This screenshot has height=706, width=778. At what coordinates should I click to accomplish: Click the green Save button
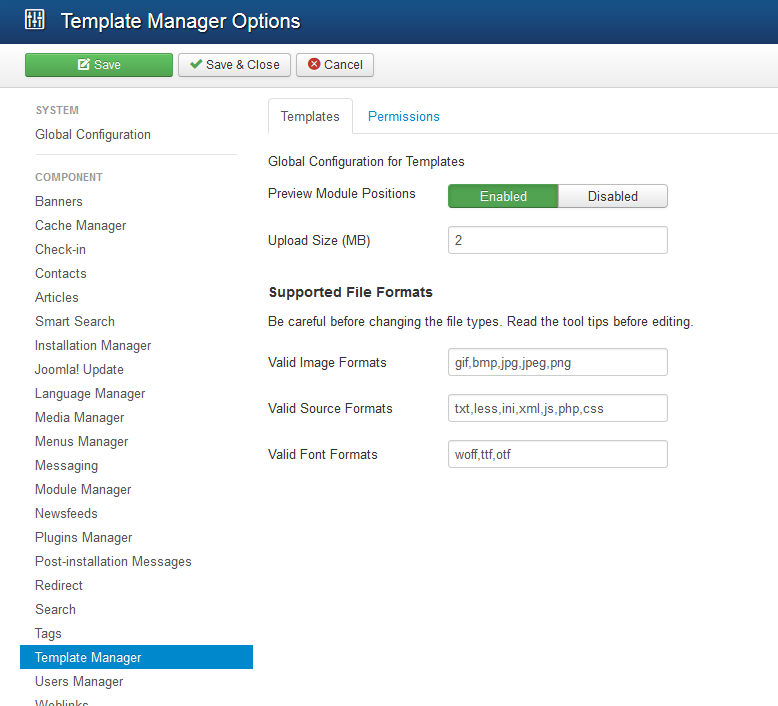[x=99, y=65]
